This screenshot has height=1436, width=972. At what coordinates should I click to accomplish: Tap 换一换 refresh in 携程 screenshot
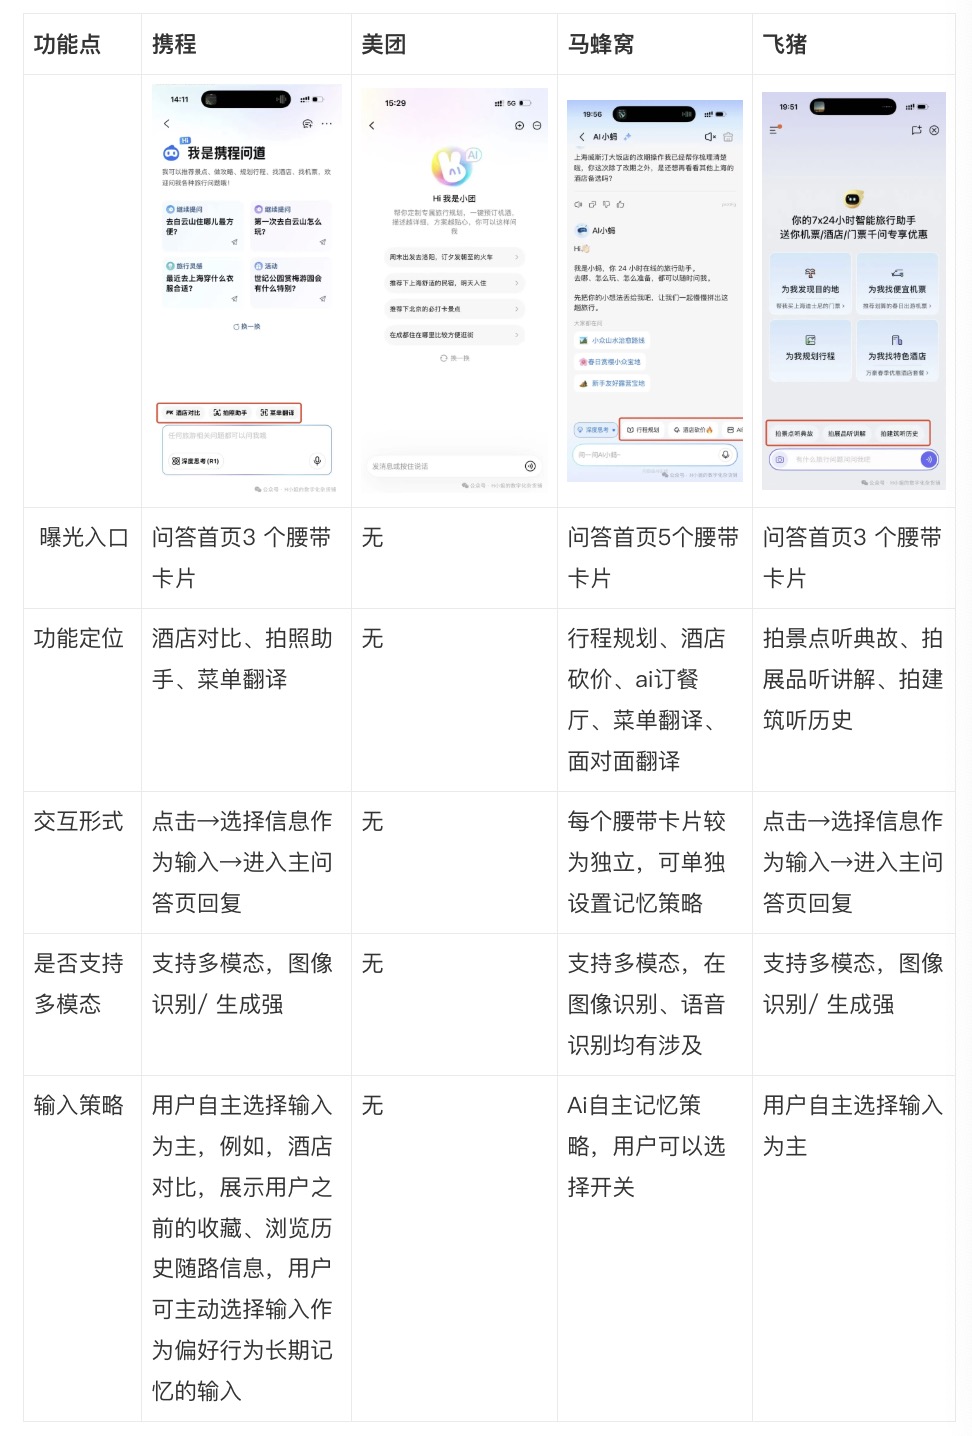(x=247, y=327)
